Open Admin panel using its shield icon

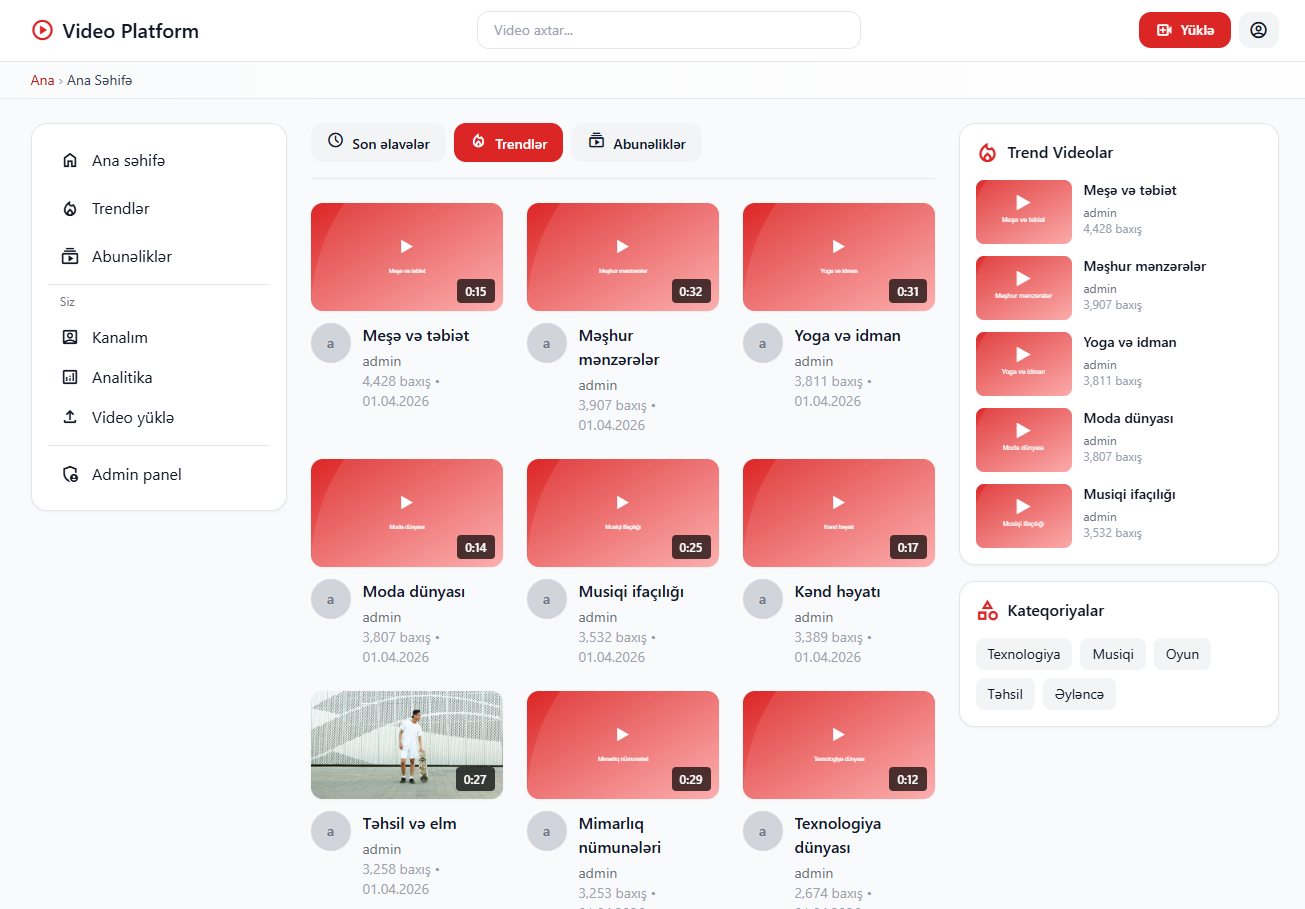(70, 474)
